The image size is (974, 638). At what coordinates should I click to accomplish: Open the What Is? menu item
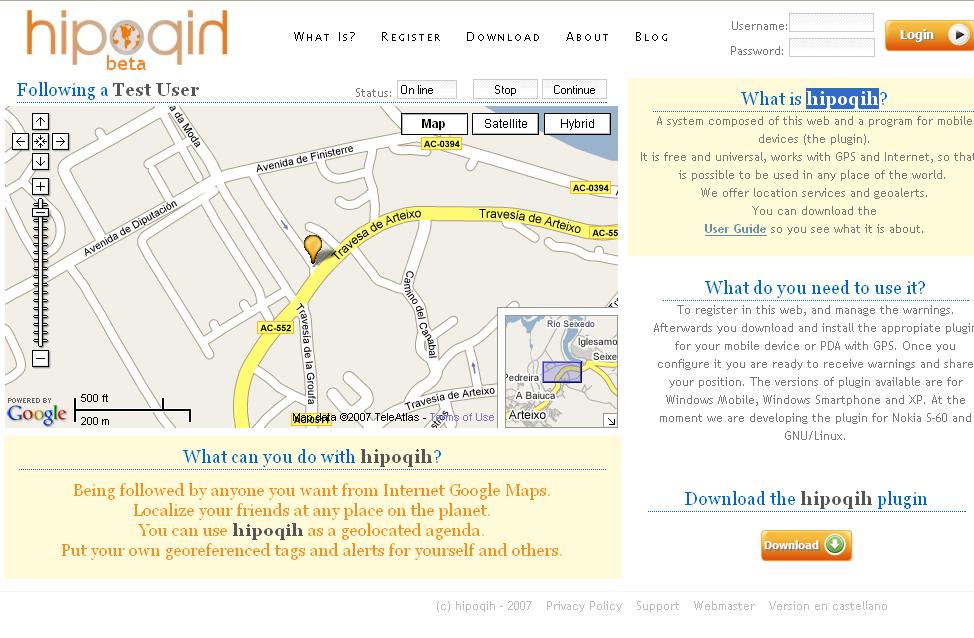pyautogui.click(x=325, y=37)
